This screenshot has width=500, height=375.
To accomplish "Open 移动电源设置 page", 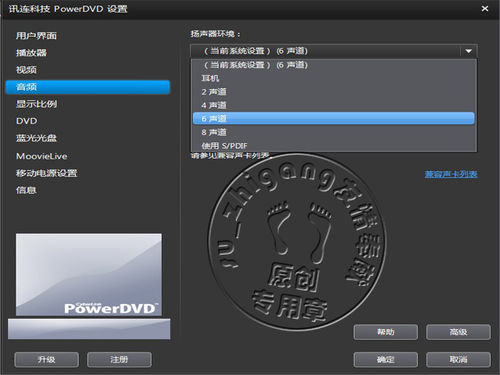I will [x=46, y=173].
